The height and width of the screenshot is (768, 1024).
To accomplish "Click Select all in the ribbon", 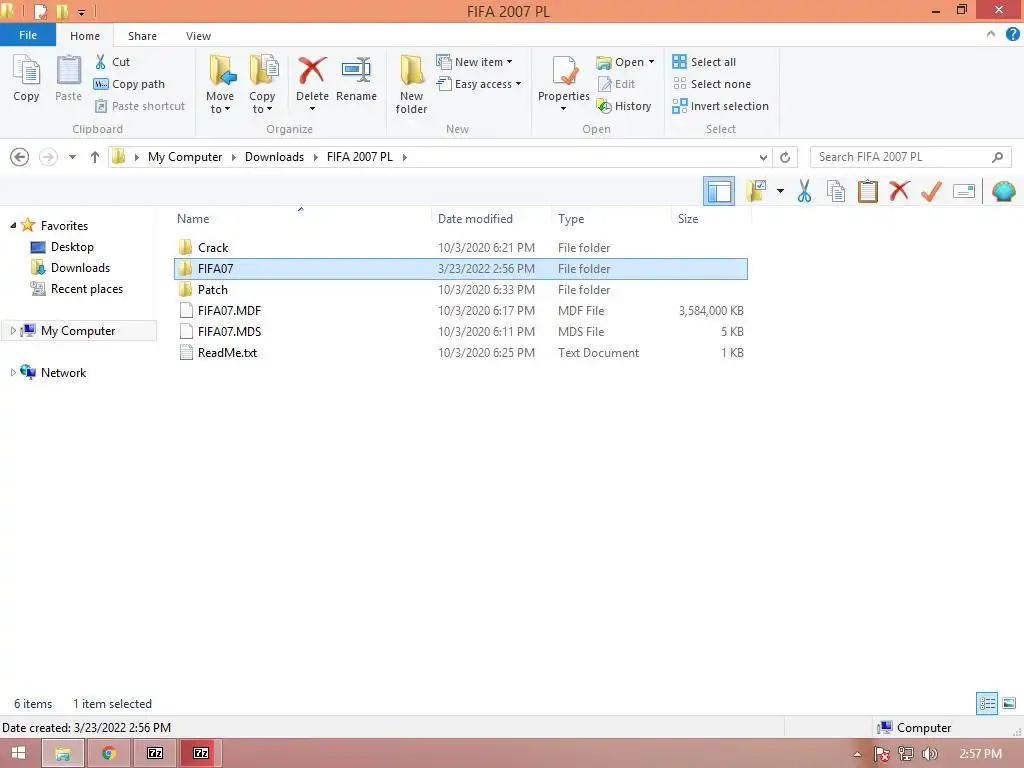I will click(704, 62).
